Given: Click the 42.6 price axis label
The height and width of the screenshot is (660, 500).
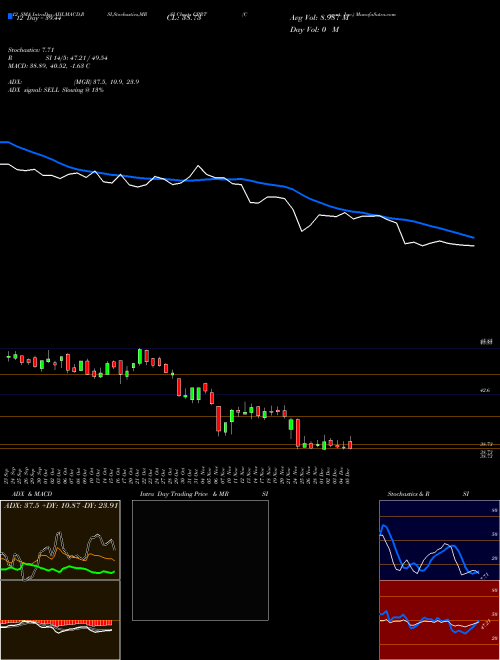Looking at the screenshot, I should click(x=484, y=391).
